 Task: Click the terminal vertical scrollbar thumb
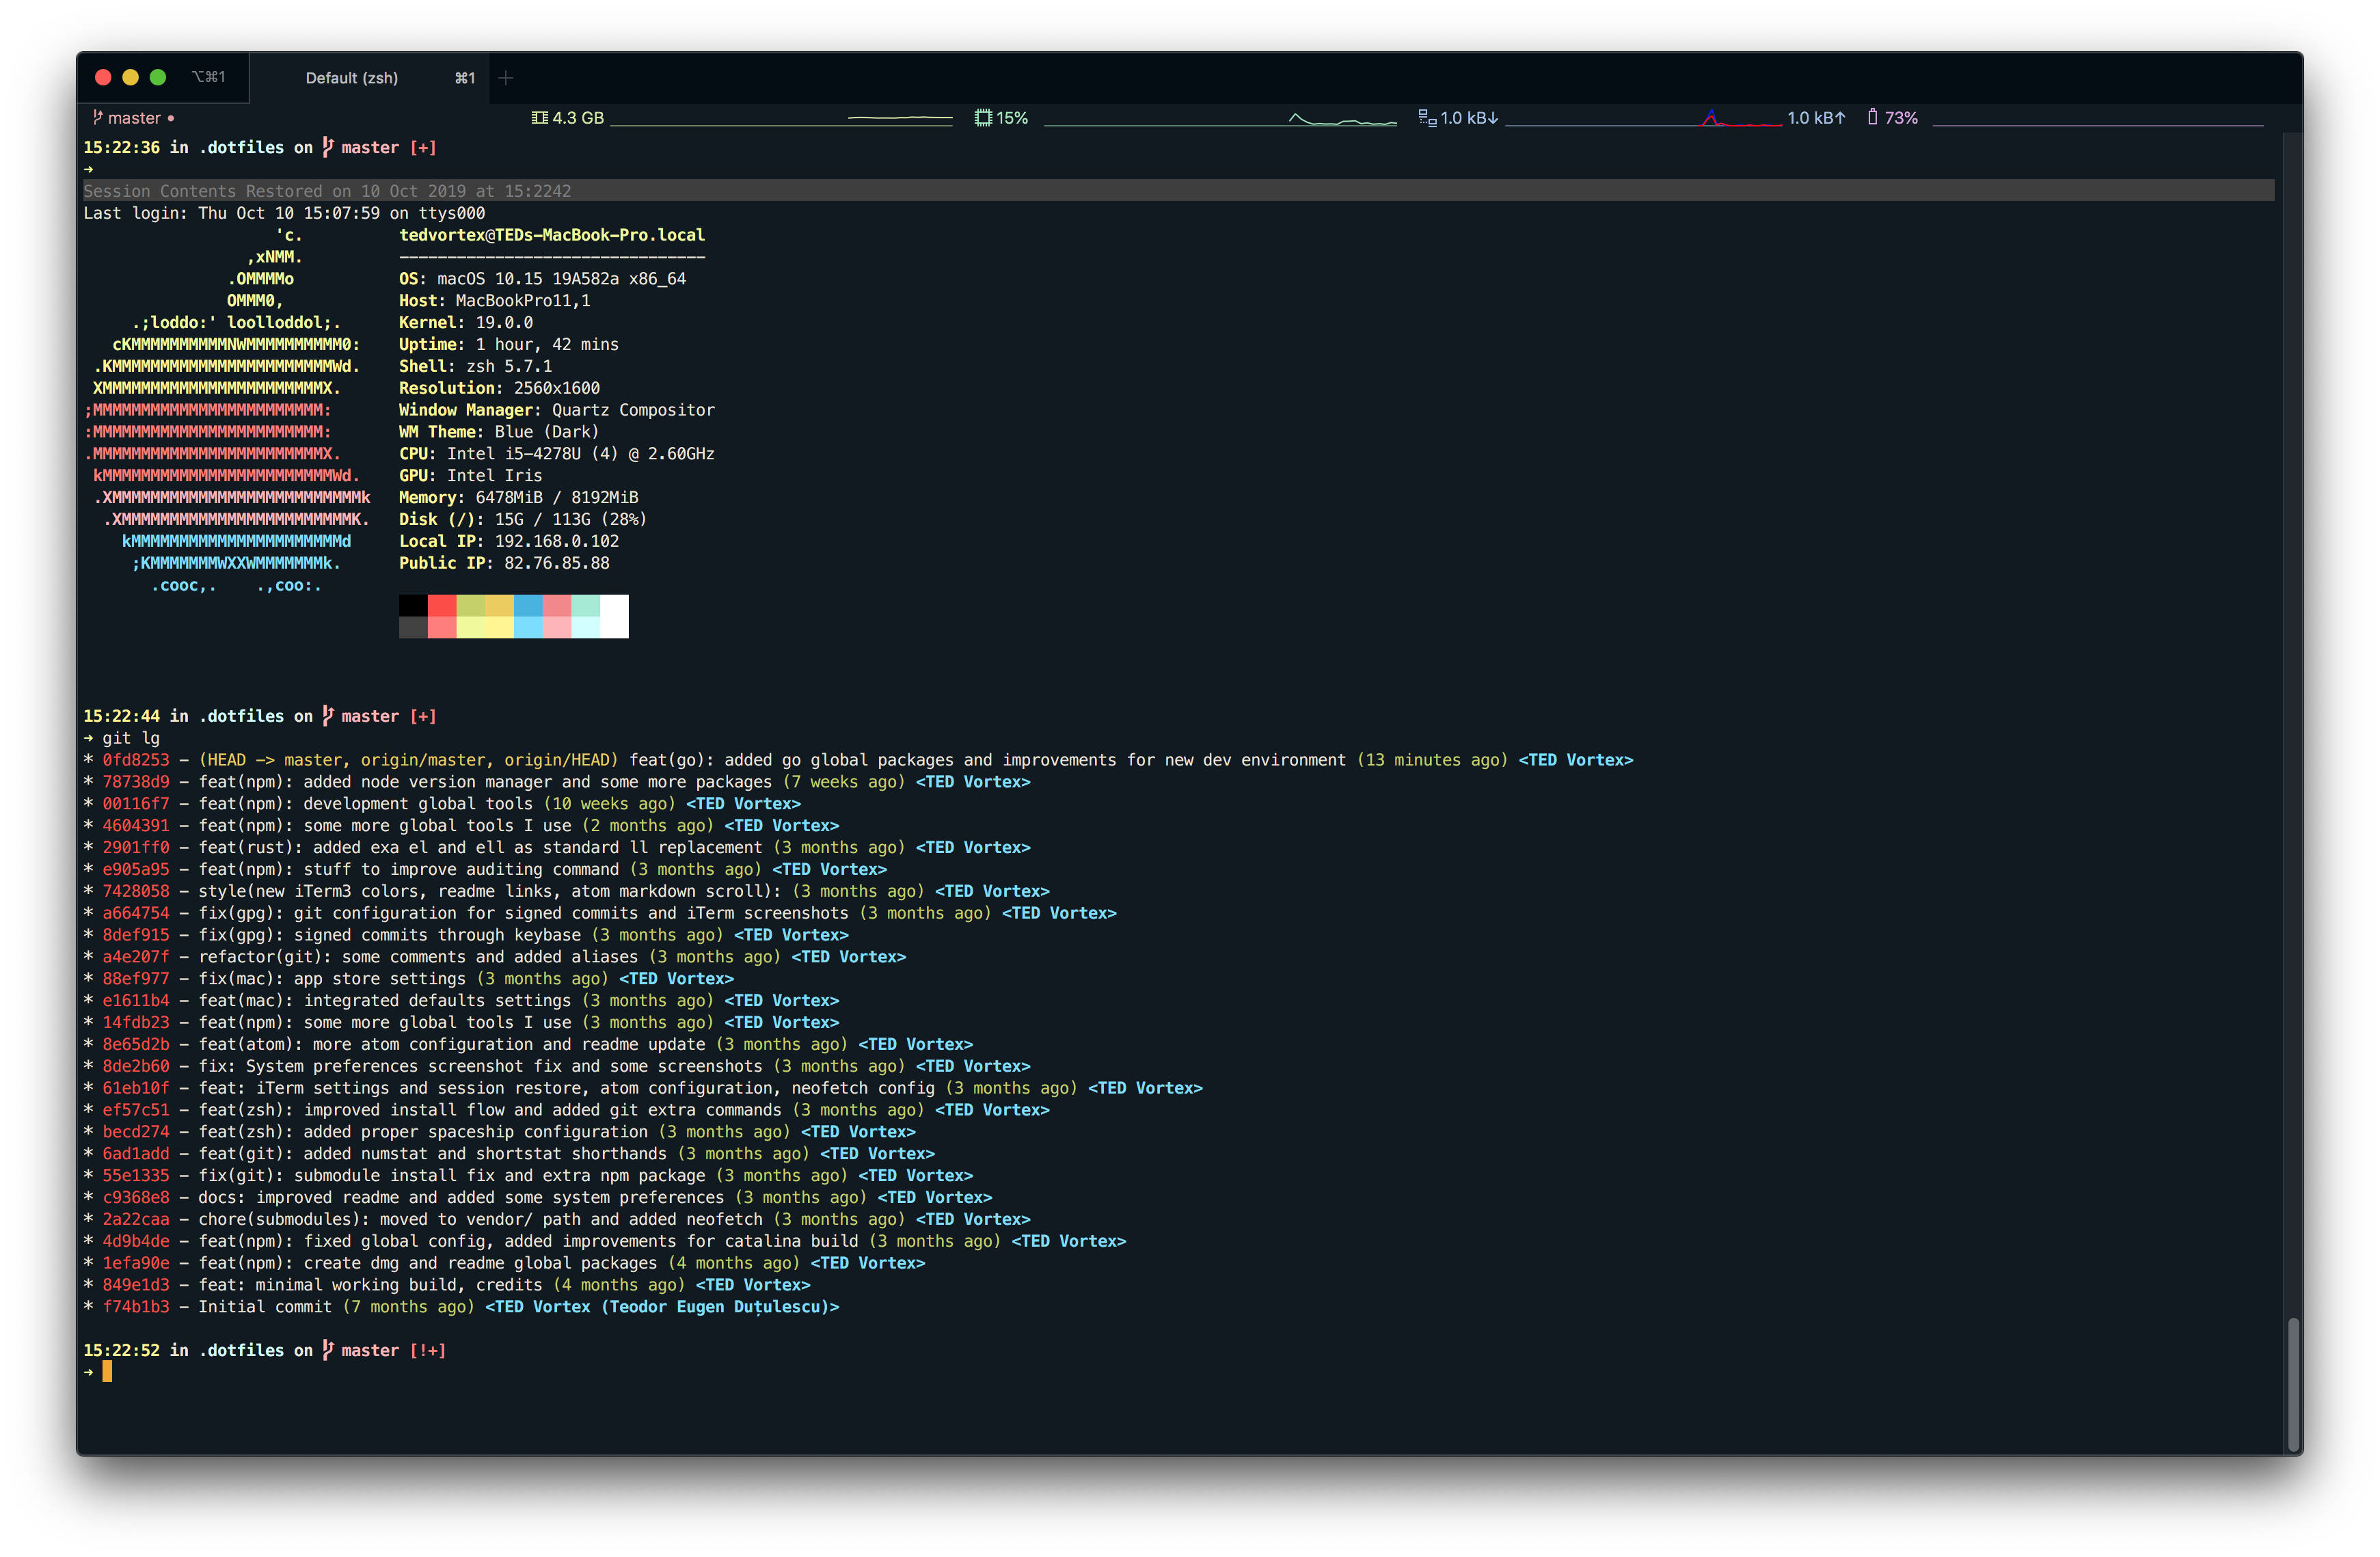(2293, 1385)
